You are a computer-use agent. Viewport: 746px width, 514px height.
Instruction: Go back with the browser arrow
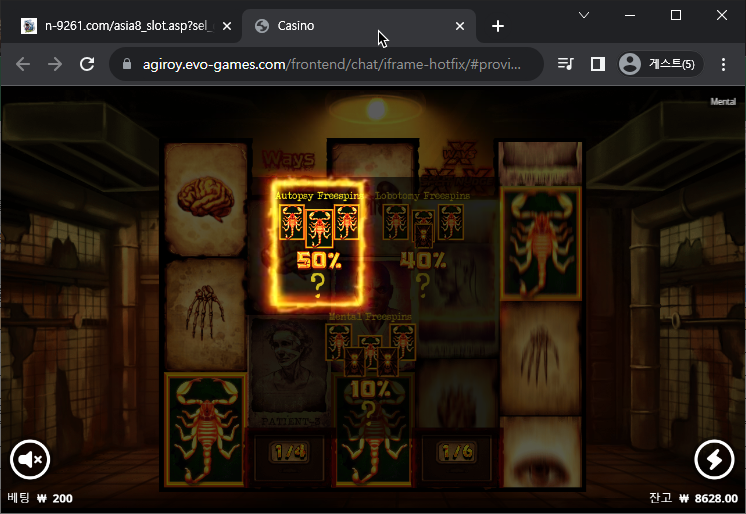click(x=23, y=64)
